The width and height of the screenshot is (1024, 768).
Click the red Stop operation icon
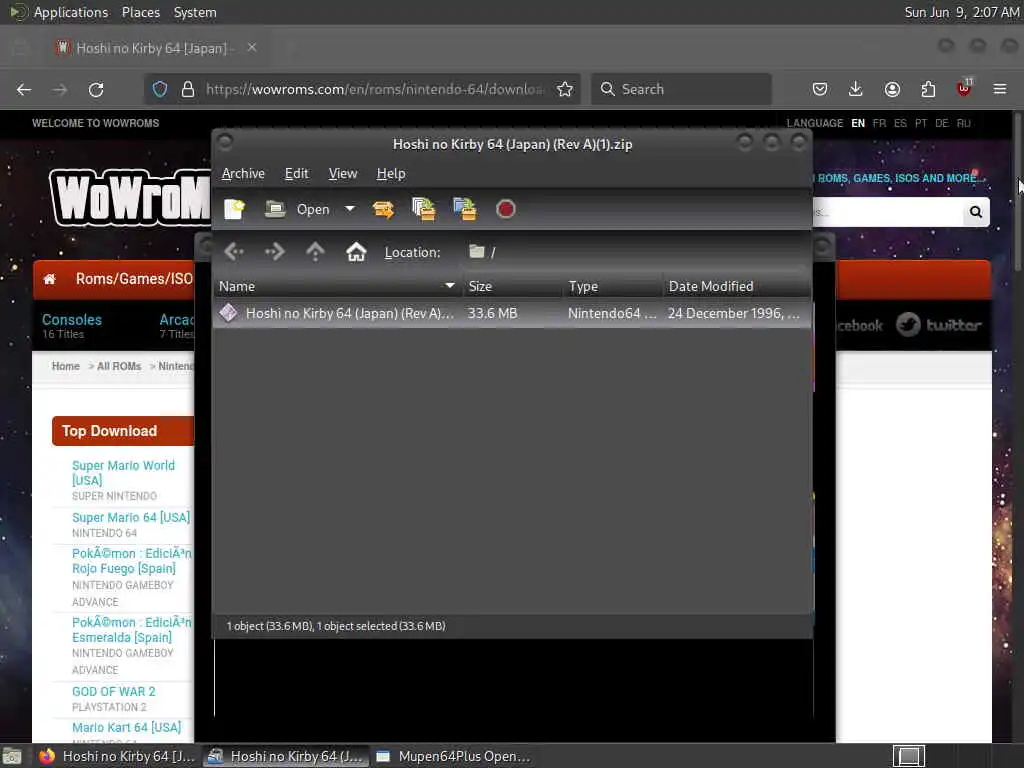pos(505,210)
